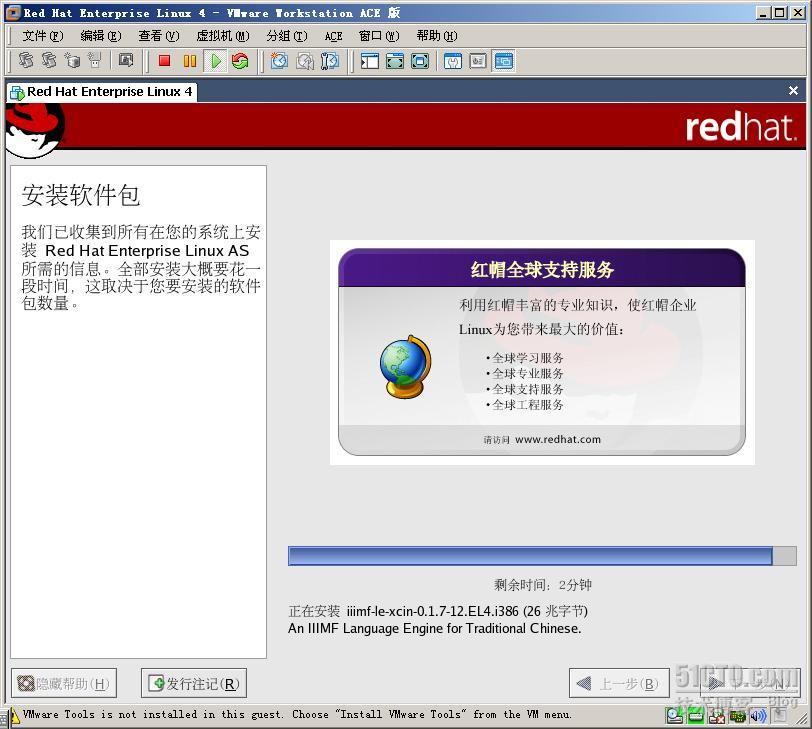Viewport: 812px width, 729px height.
Task: Open the 虚拟机(M) menu
Action: click(223, 36)
